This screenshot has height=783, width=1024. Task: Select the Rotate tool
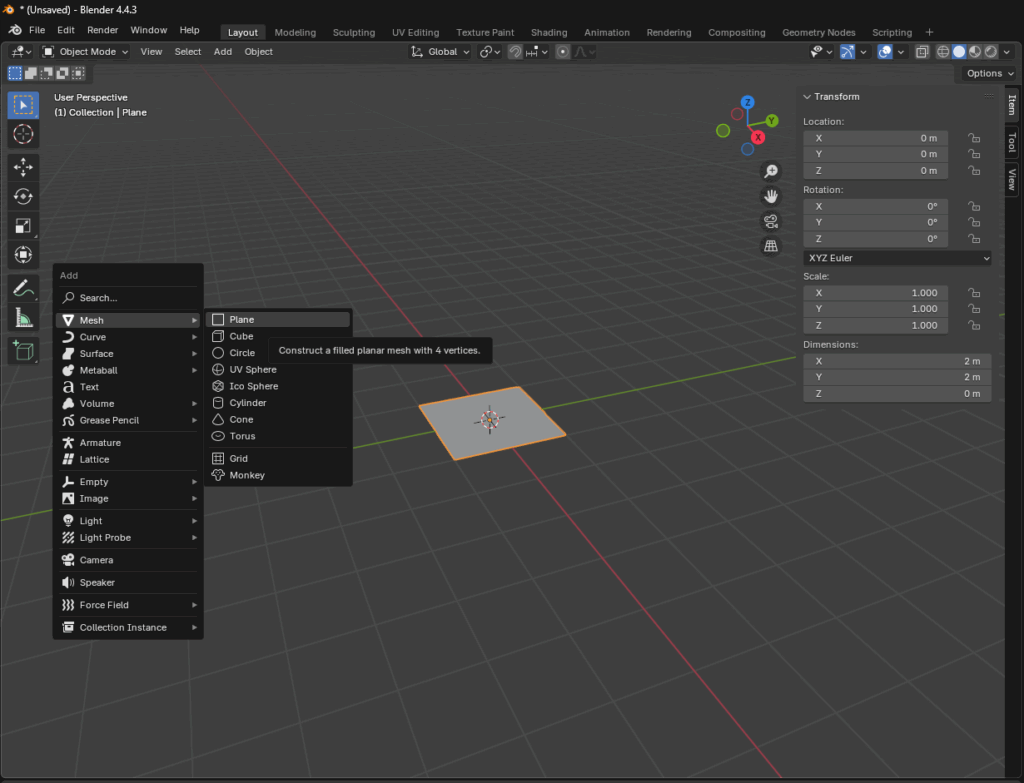(x=23, y=197)
